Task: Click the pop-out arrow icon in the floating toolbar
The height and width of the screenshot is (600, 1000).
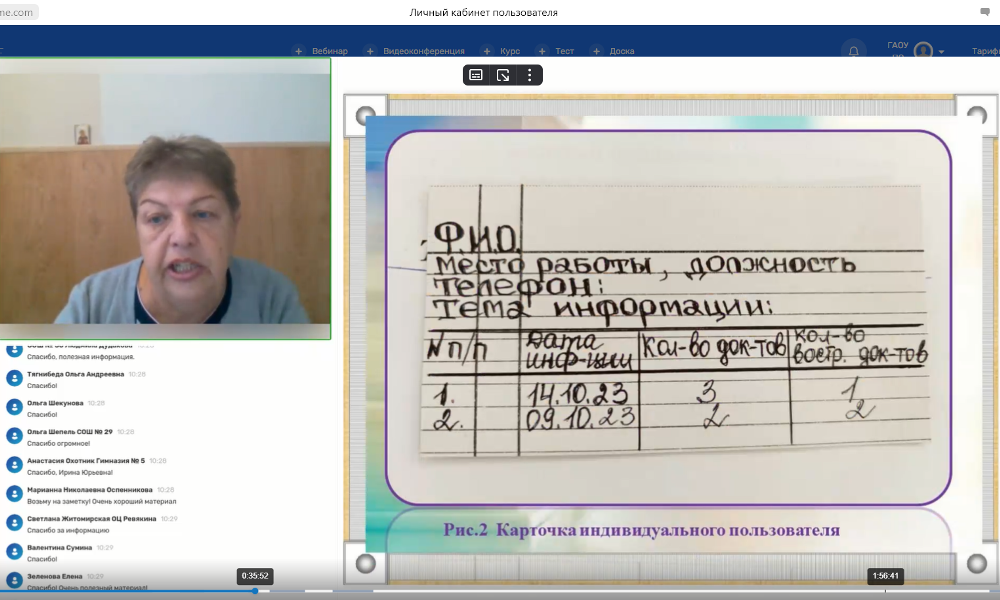Action: coord(503,75)
